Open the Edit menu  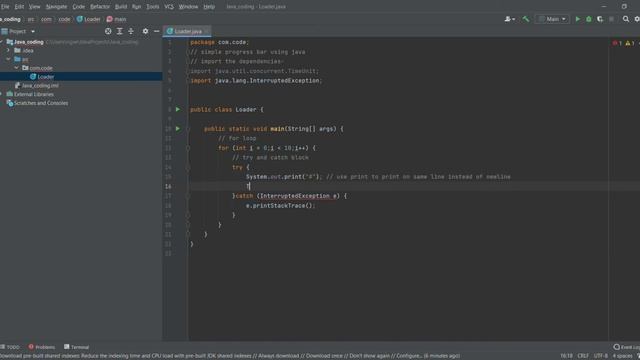(x=19, y=7)
